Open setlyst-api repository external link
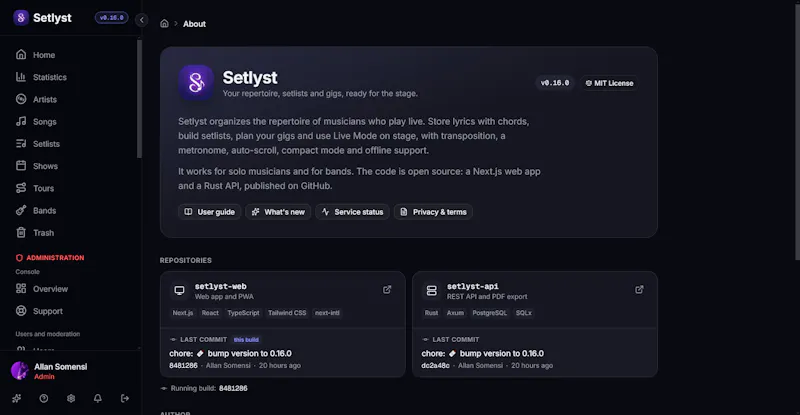Image resolution: width=800 pixels, height=415 pixels. coord(639,289)
